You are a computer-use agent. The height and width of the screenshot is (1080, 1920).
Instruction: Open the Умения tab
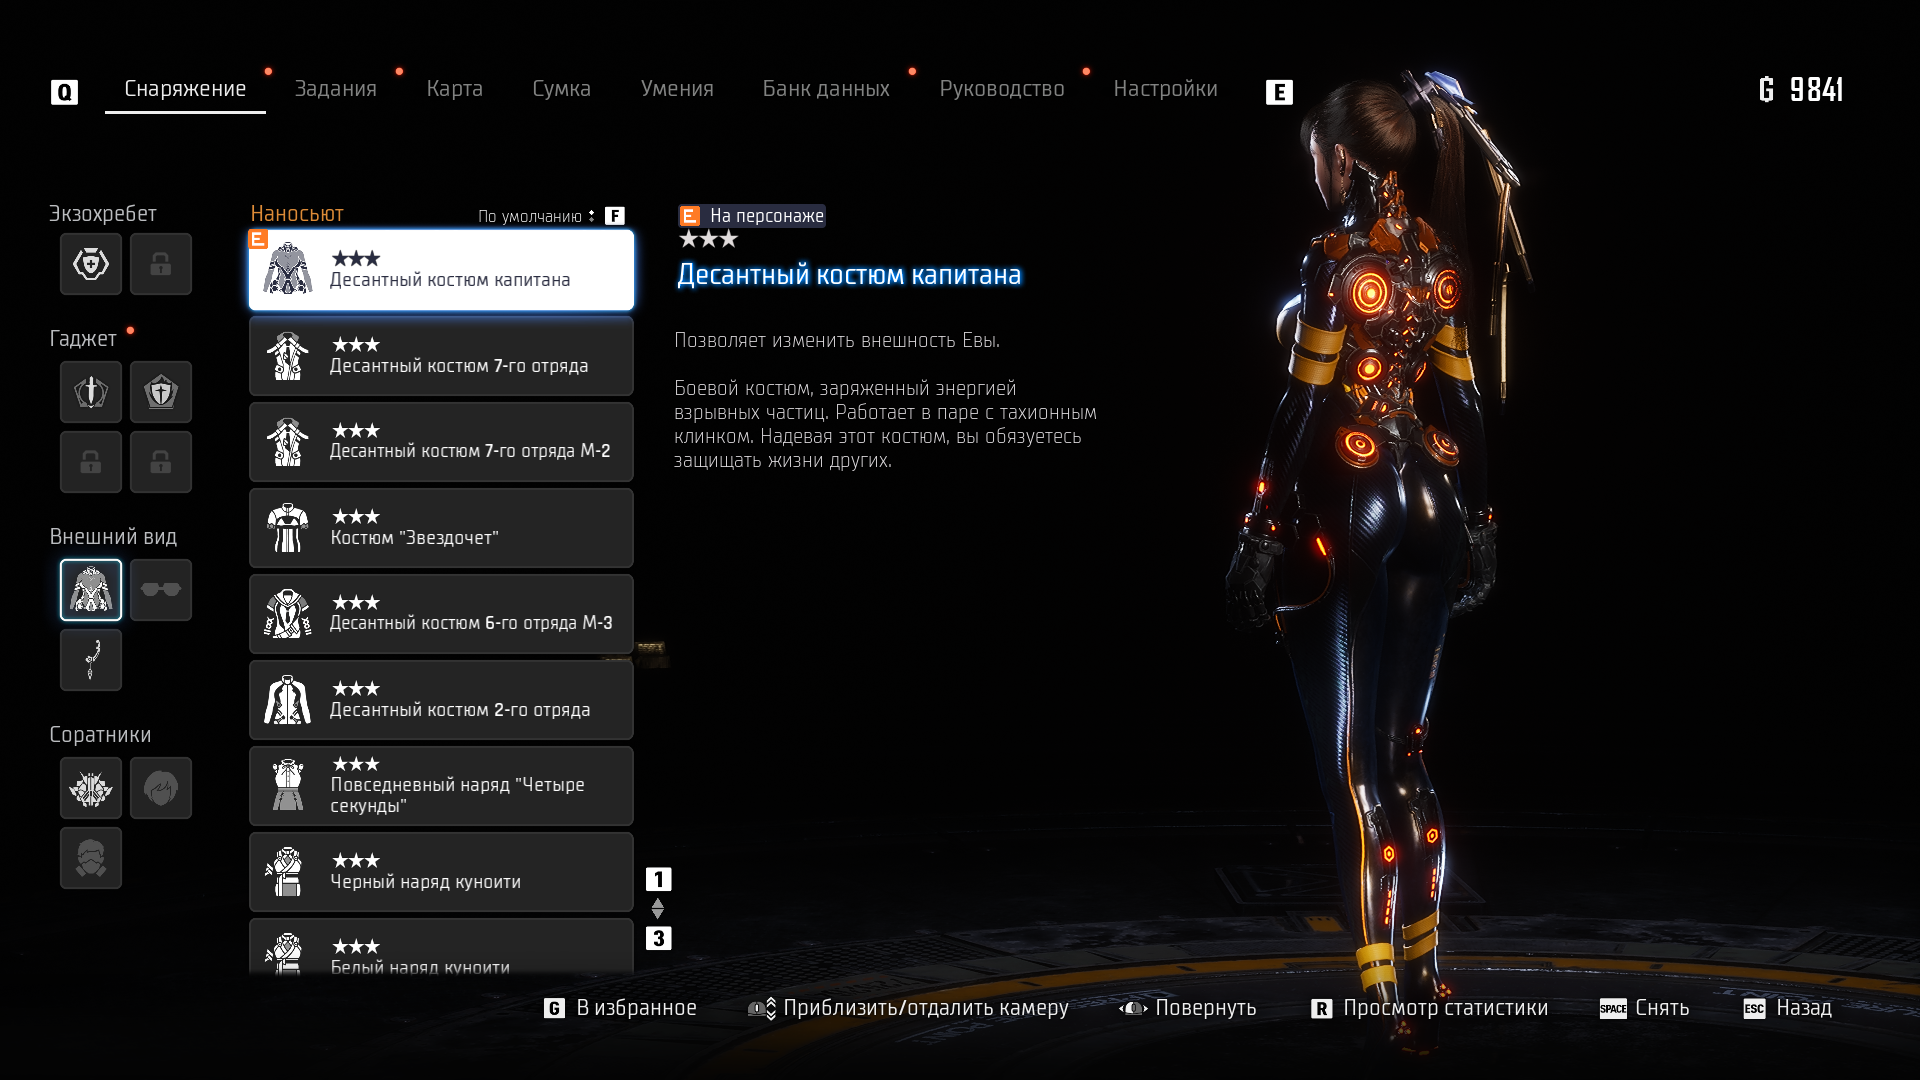tap(677, 89)
